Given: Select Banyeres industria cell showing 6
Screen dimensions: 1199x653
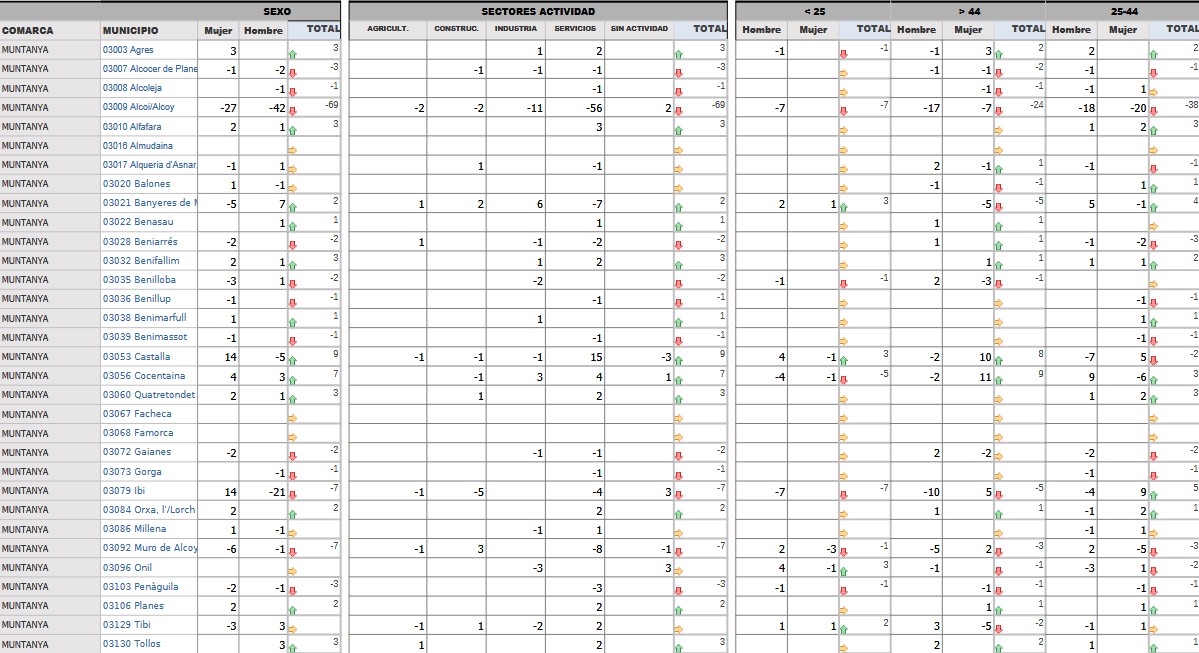Looking at the screenshot, I should pyautogui.click(x=515, y=204).
